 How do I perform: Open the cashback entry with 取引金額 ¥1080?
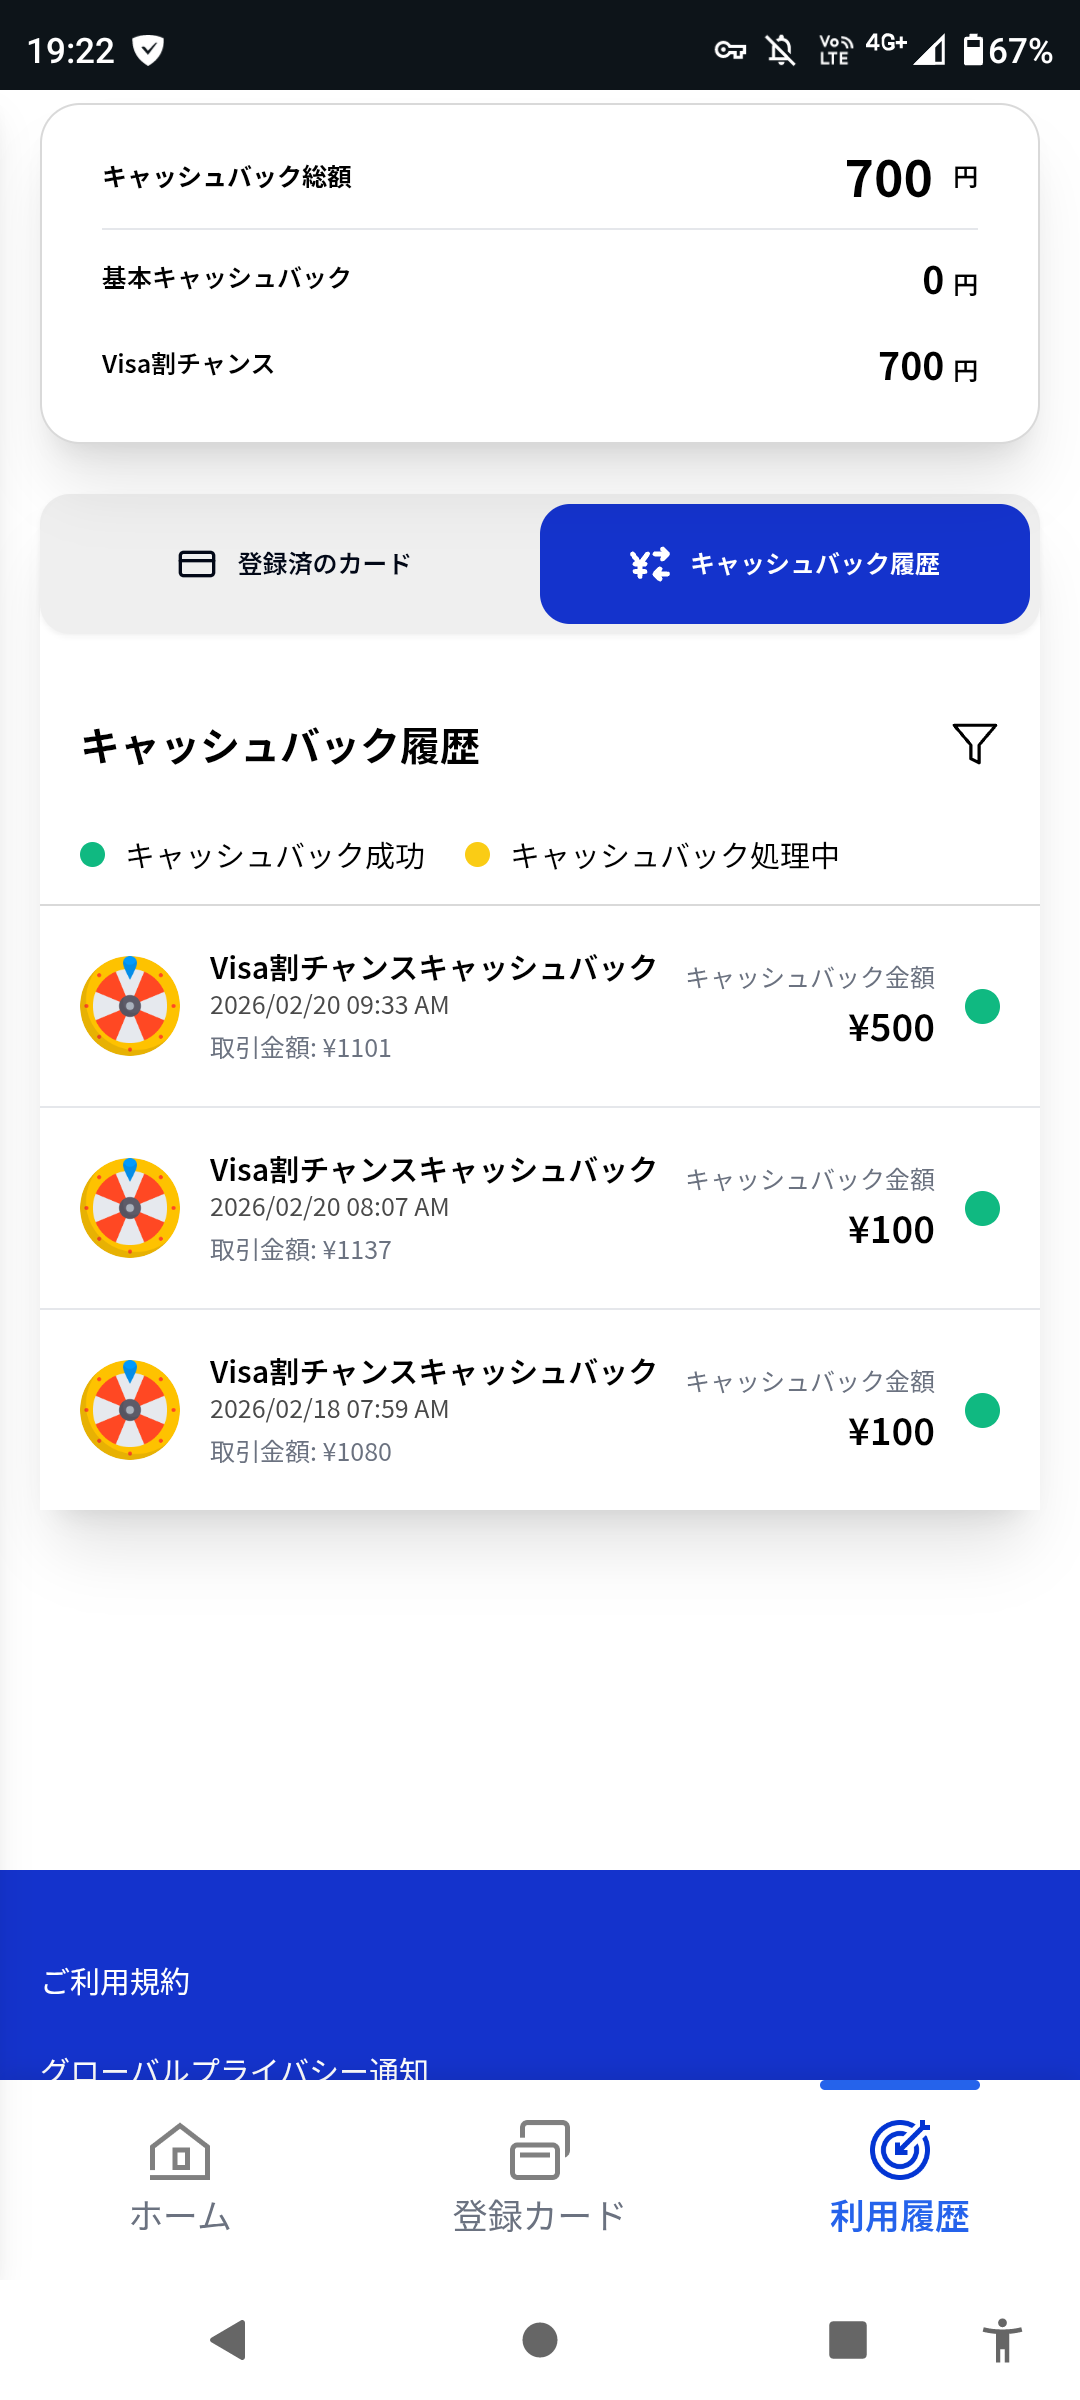click(x=540, y=1410)
